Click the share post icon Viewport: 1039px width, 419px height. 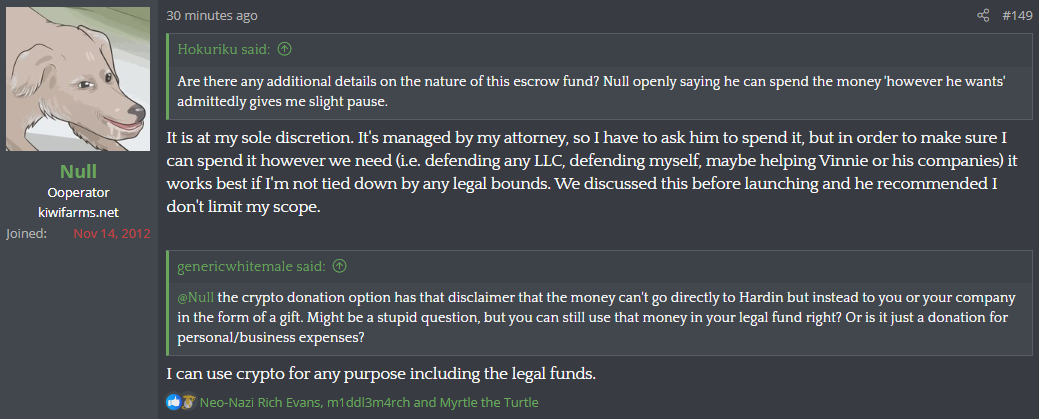[x=983, y=15]
